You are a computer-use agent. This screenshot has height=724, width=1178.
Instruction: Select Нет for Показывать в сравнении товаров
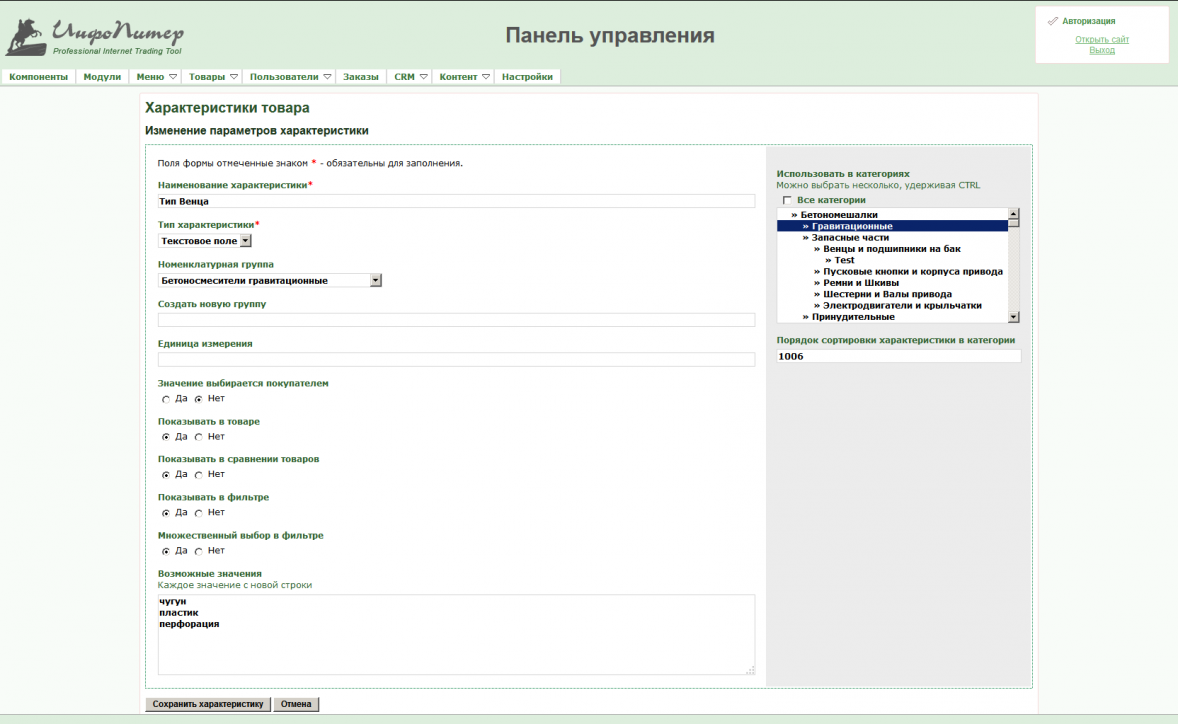pyautogui.click(x=198, y=475)
